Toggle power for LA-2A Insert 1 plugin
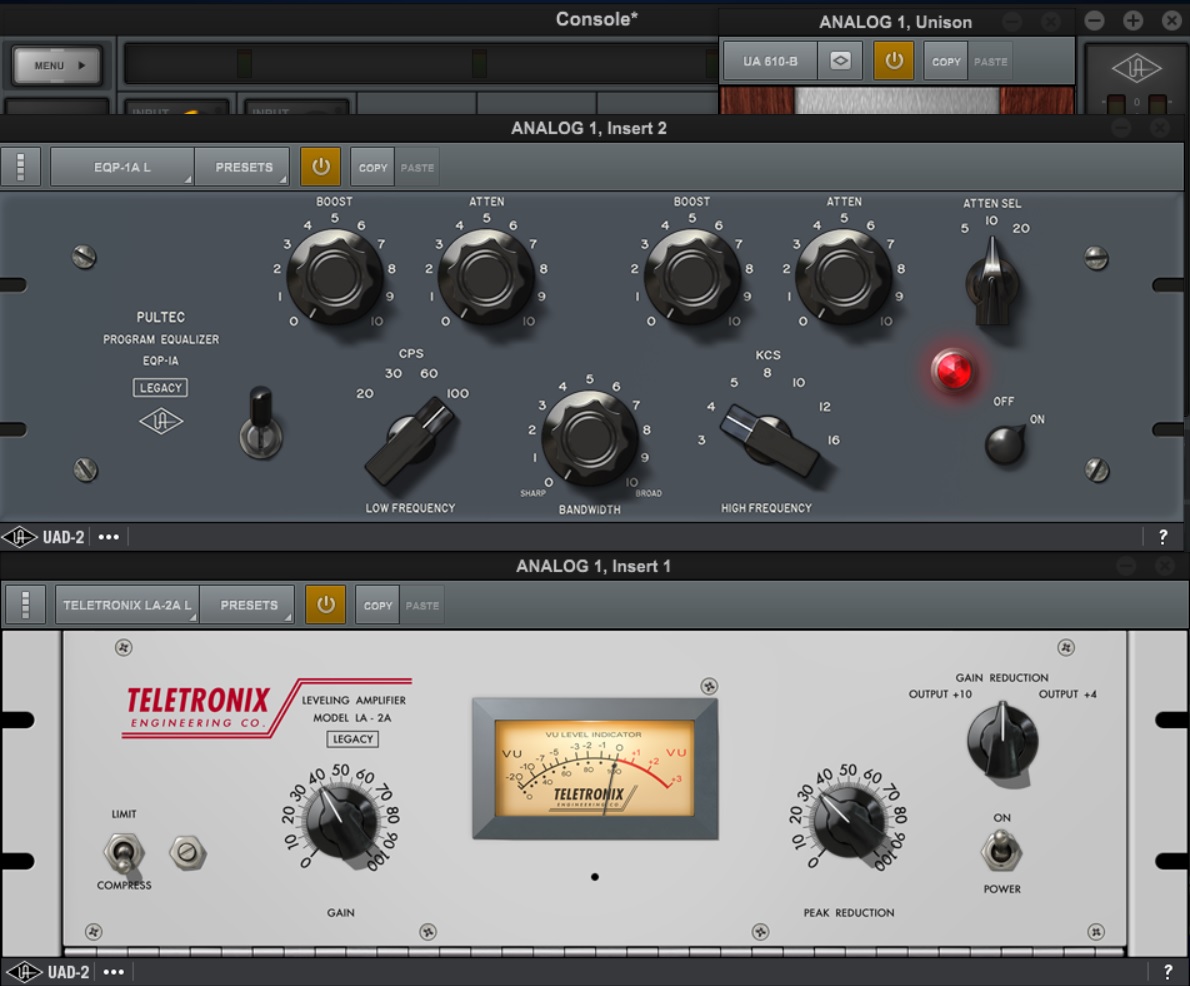 point(326,604)
